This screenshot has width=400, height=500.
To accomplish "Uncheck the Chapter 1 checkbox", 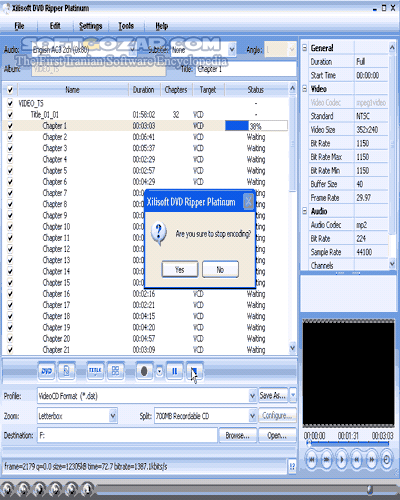I will coord(10,126).
